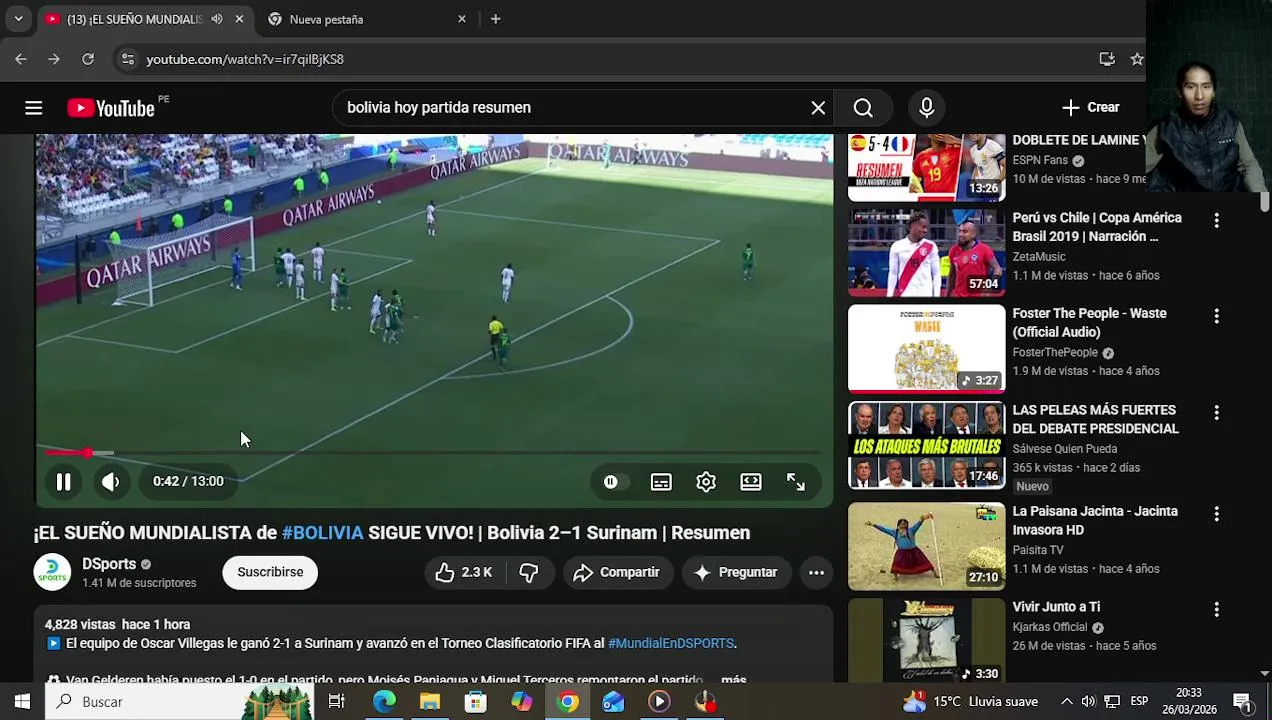Screen dimensions: 1272x720
Task: Enter full screen mode
Action: click(x=796, y=482)
